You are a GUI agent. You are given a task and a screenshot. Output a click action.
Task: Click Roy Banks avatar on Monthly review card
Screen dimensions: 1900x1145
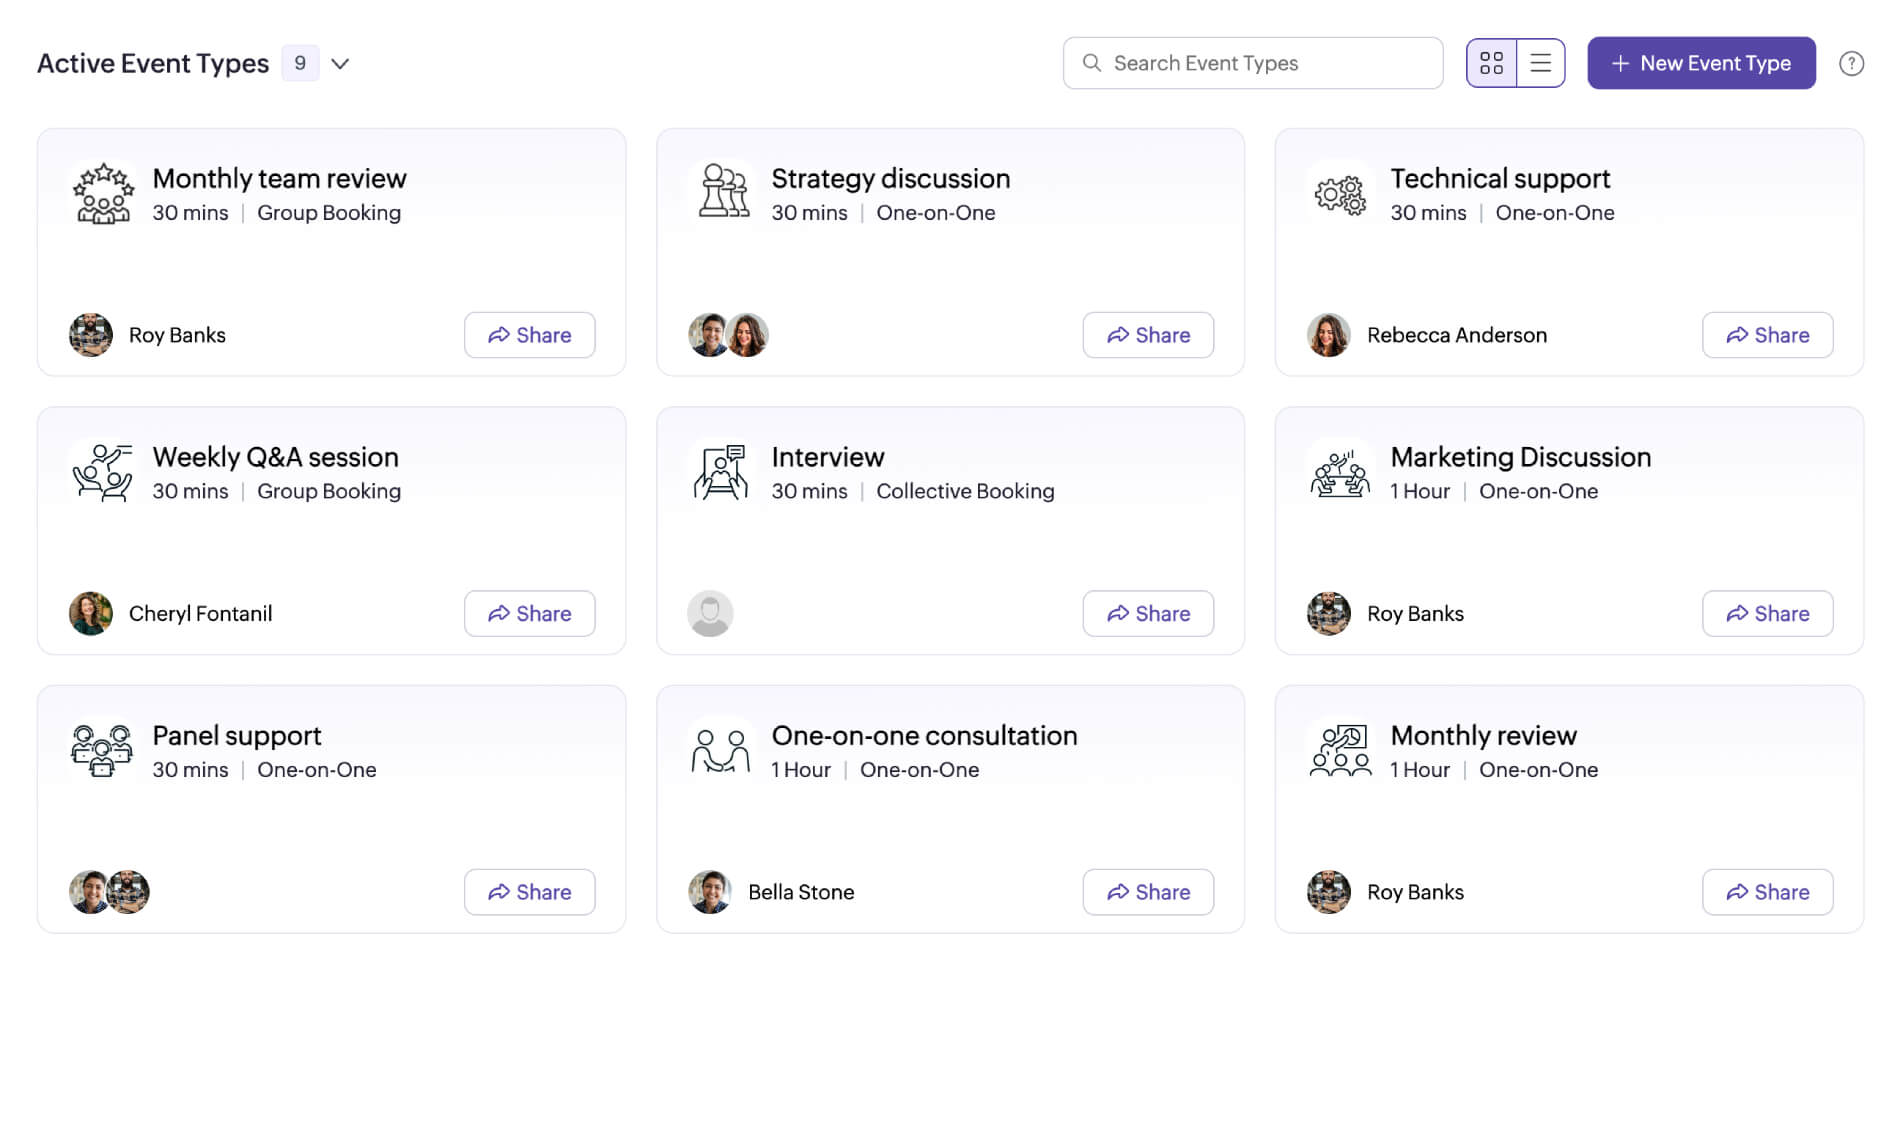(x=1329, y=892)
